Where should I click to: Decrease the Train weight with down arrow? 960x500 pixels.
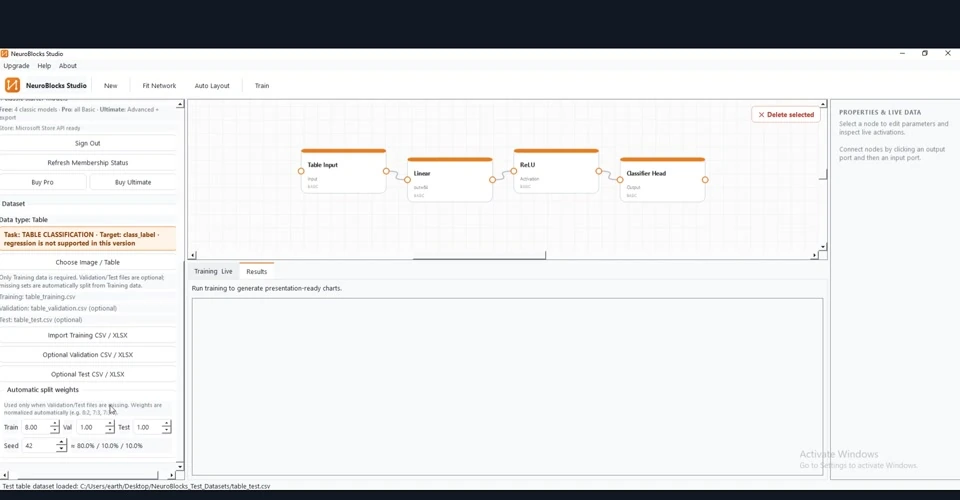pyautogui.click(x=54, y=430)
